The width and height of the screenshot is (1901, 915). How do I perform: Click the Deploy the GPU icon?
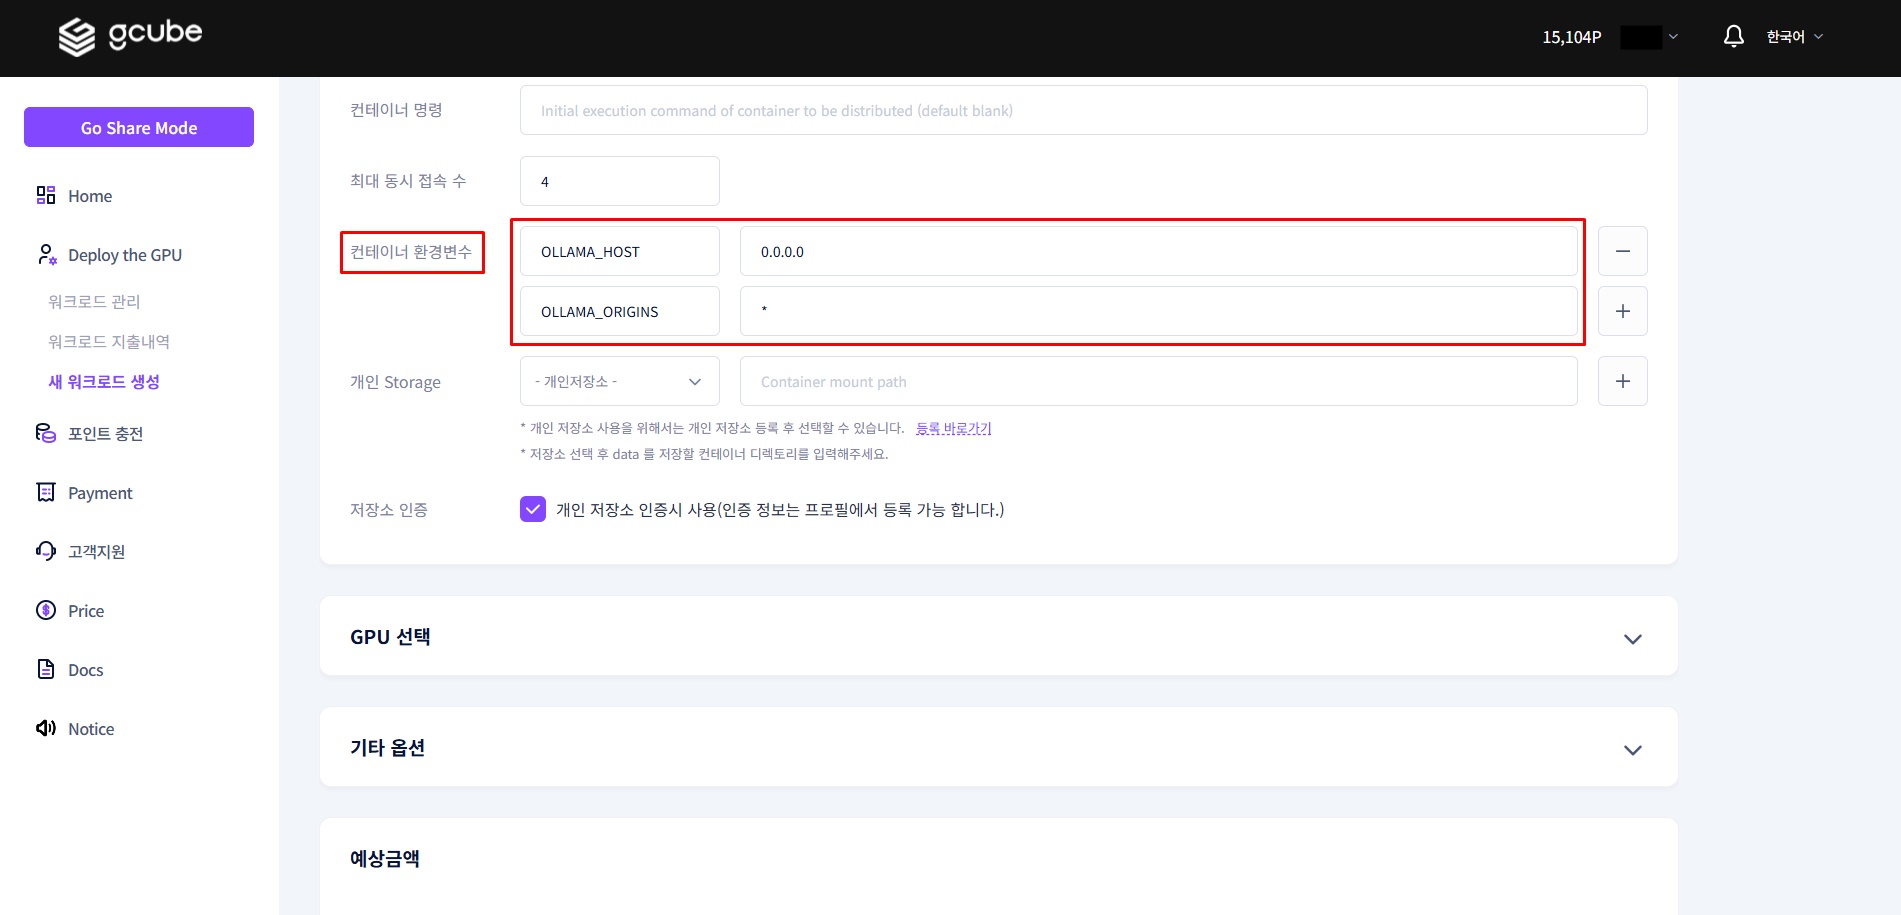tap(46, 254)
